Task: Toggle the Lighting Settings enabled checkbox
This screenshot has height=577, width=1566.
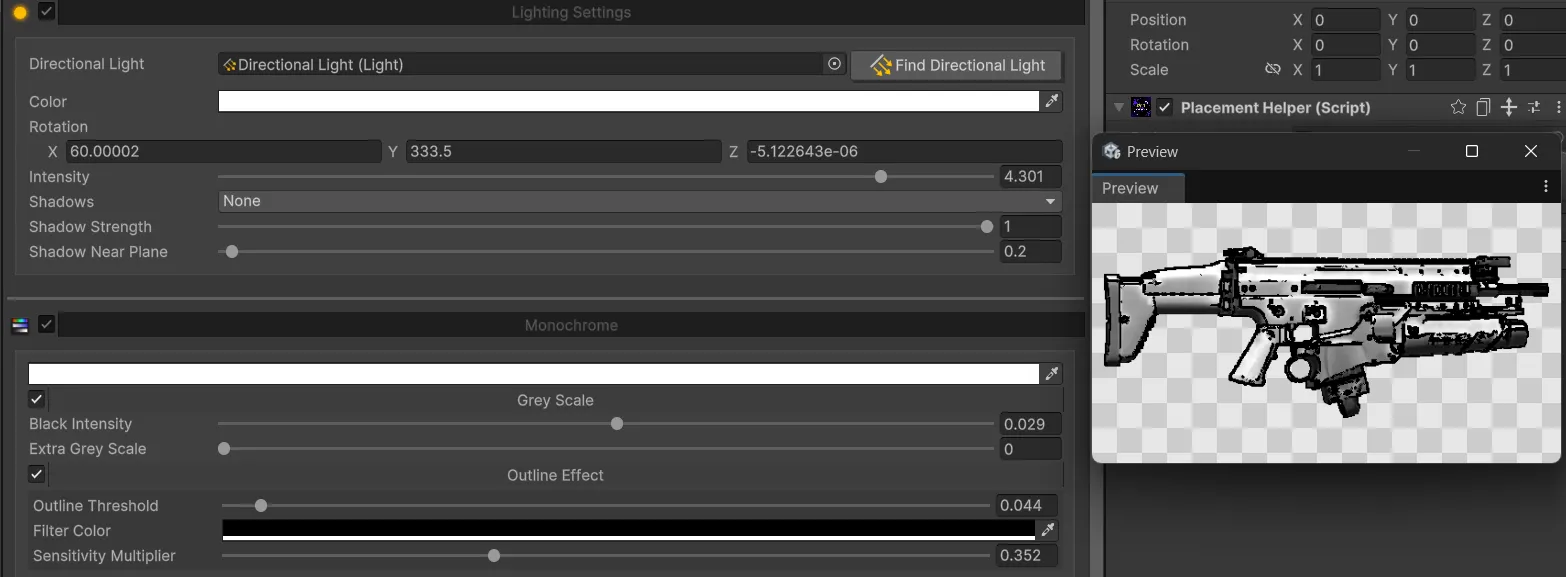Action: (45, 12)
